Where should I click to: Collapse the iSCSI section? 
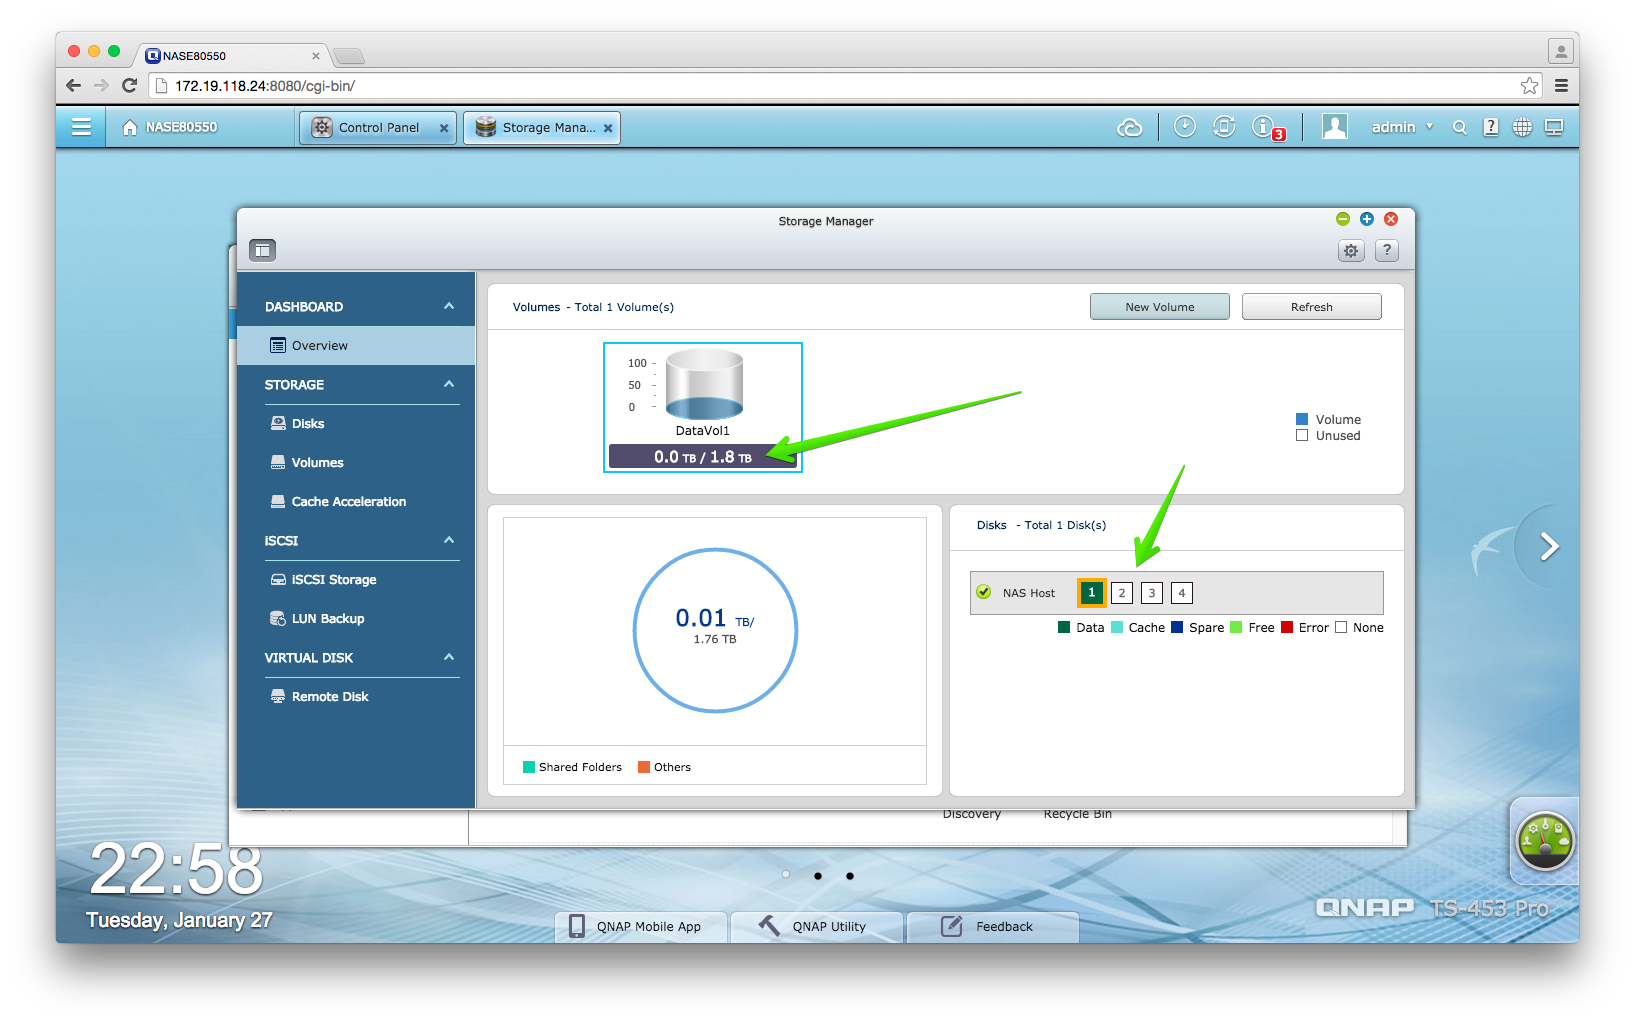tap(449, 540)
